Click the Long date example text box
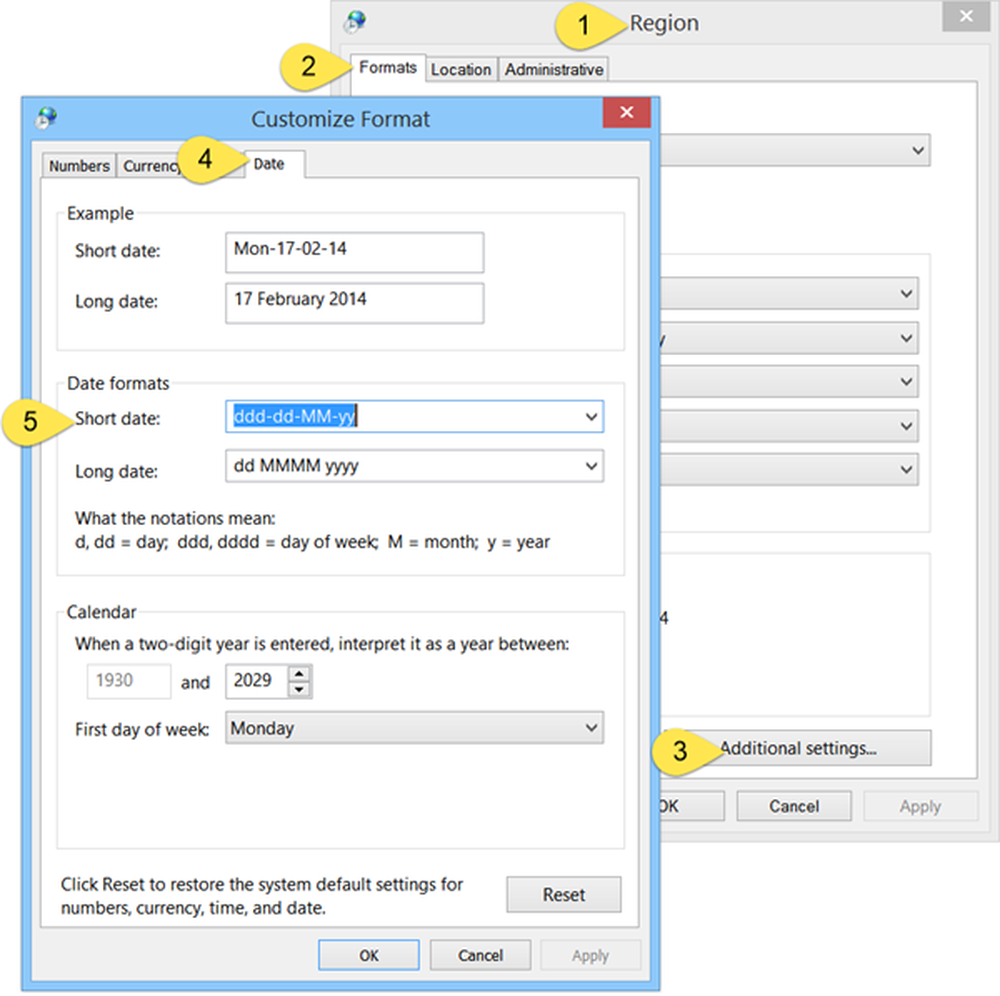Viewport: 1000px width, 996px height. [x=354, y=303]
